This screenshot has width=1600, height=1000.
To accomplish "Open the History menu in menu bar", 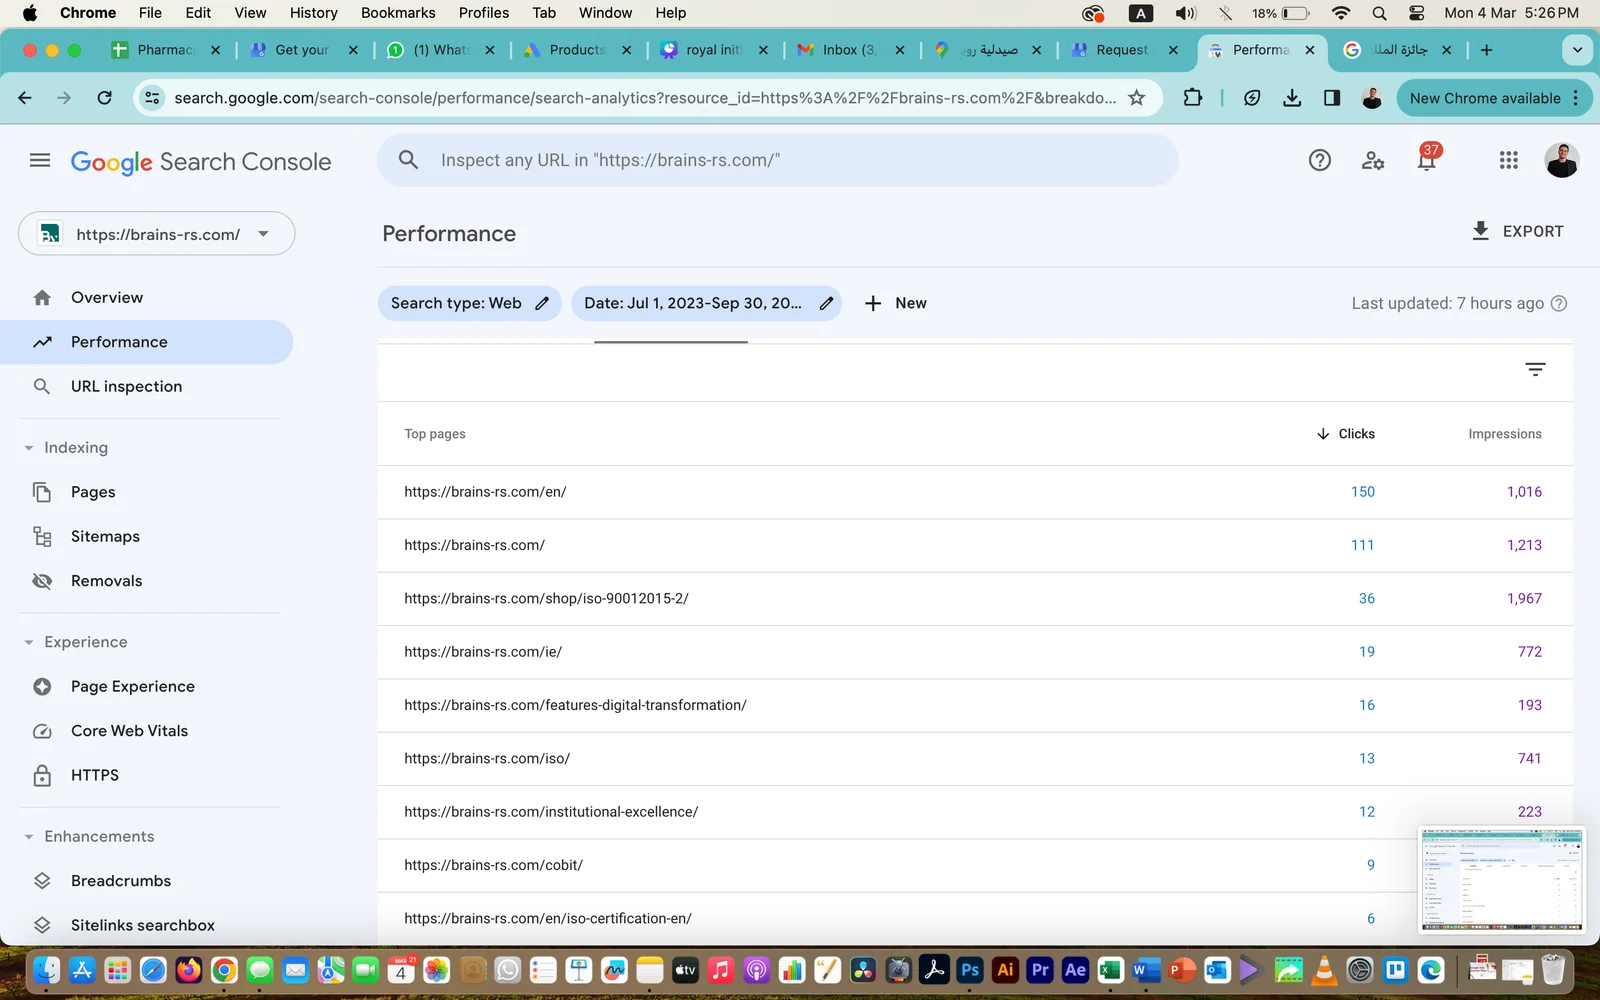I will point(313,13).
